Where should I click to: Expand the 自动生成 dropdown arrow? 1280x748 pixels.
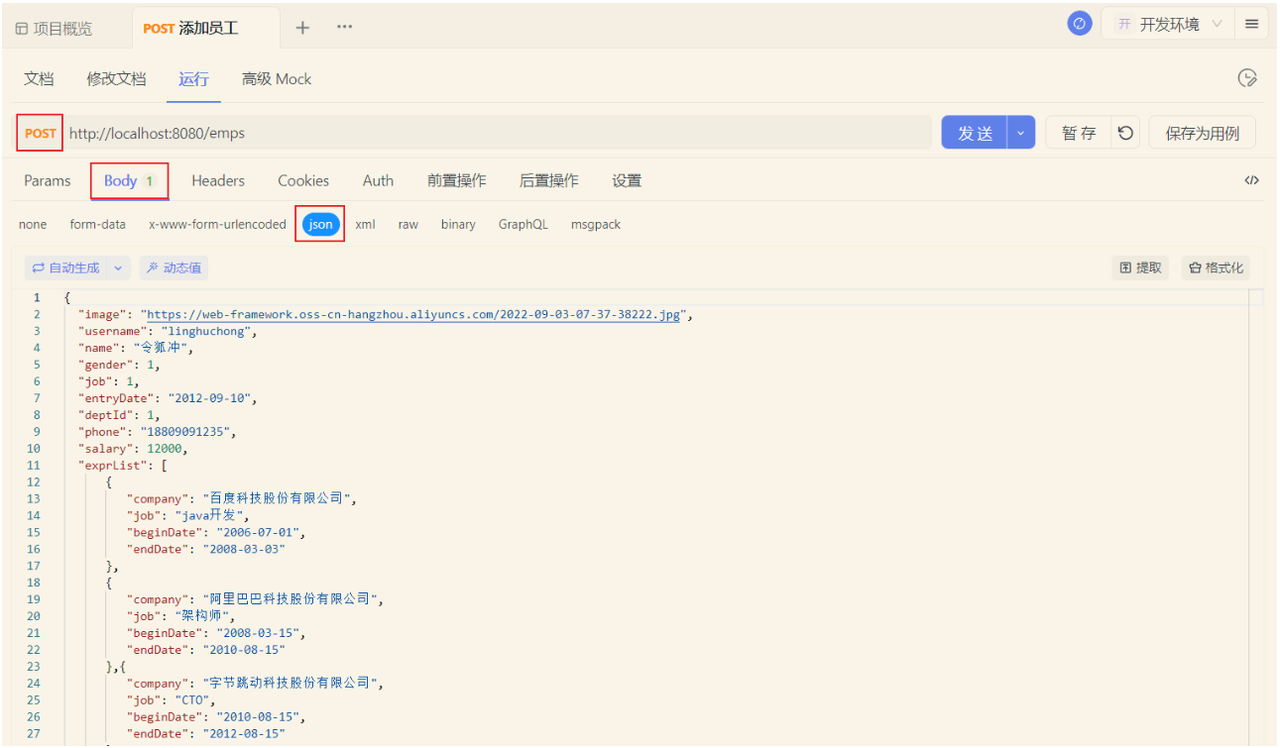click(x=118, y=268)
